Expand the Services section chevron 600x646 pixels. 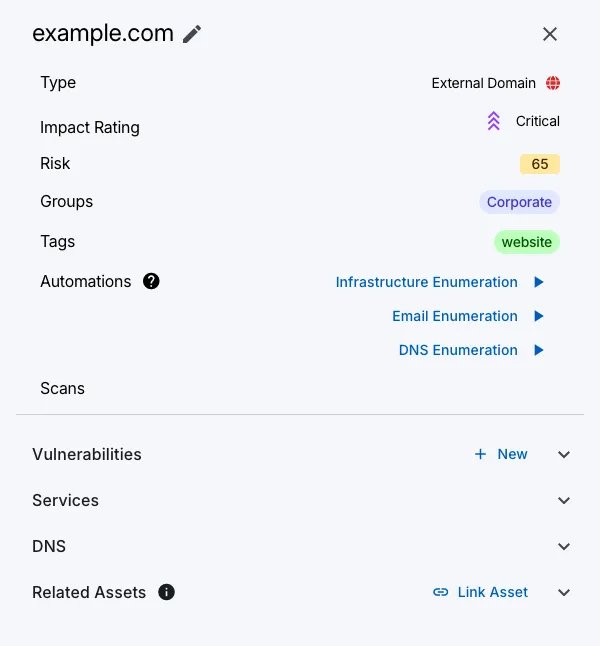click(564, 501)
